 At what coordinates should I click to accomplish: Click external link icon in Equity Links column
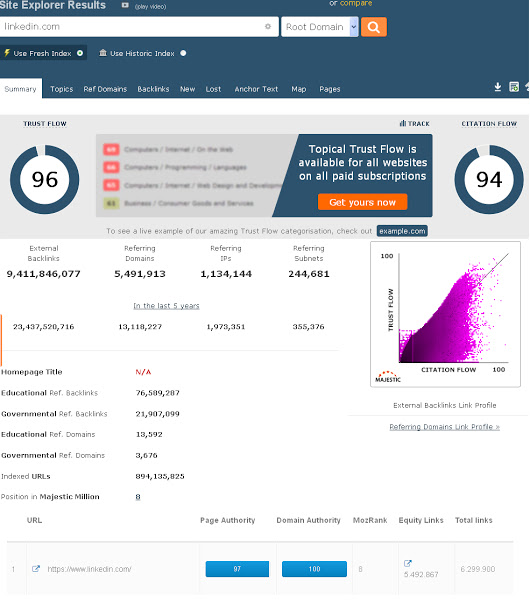[408, 563]
